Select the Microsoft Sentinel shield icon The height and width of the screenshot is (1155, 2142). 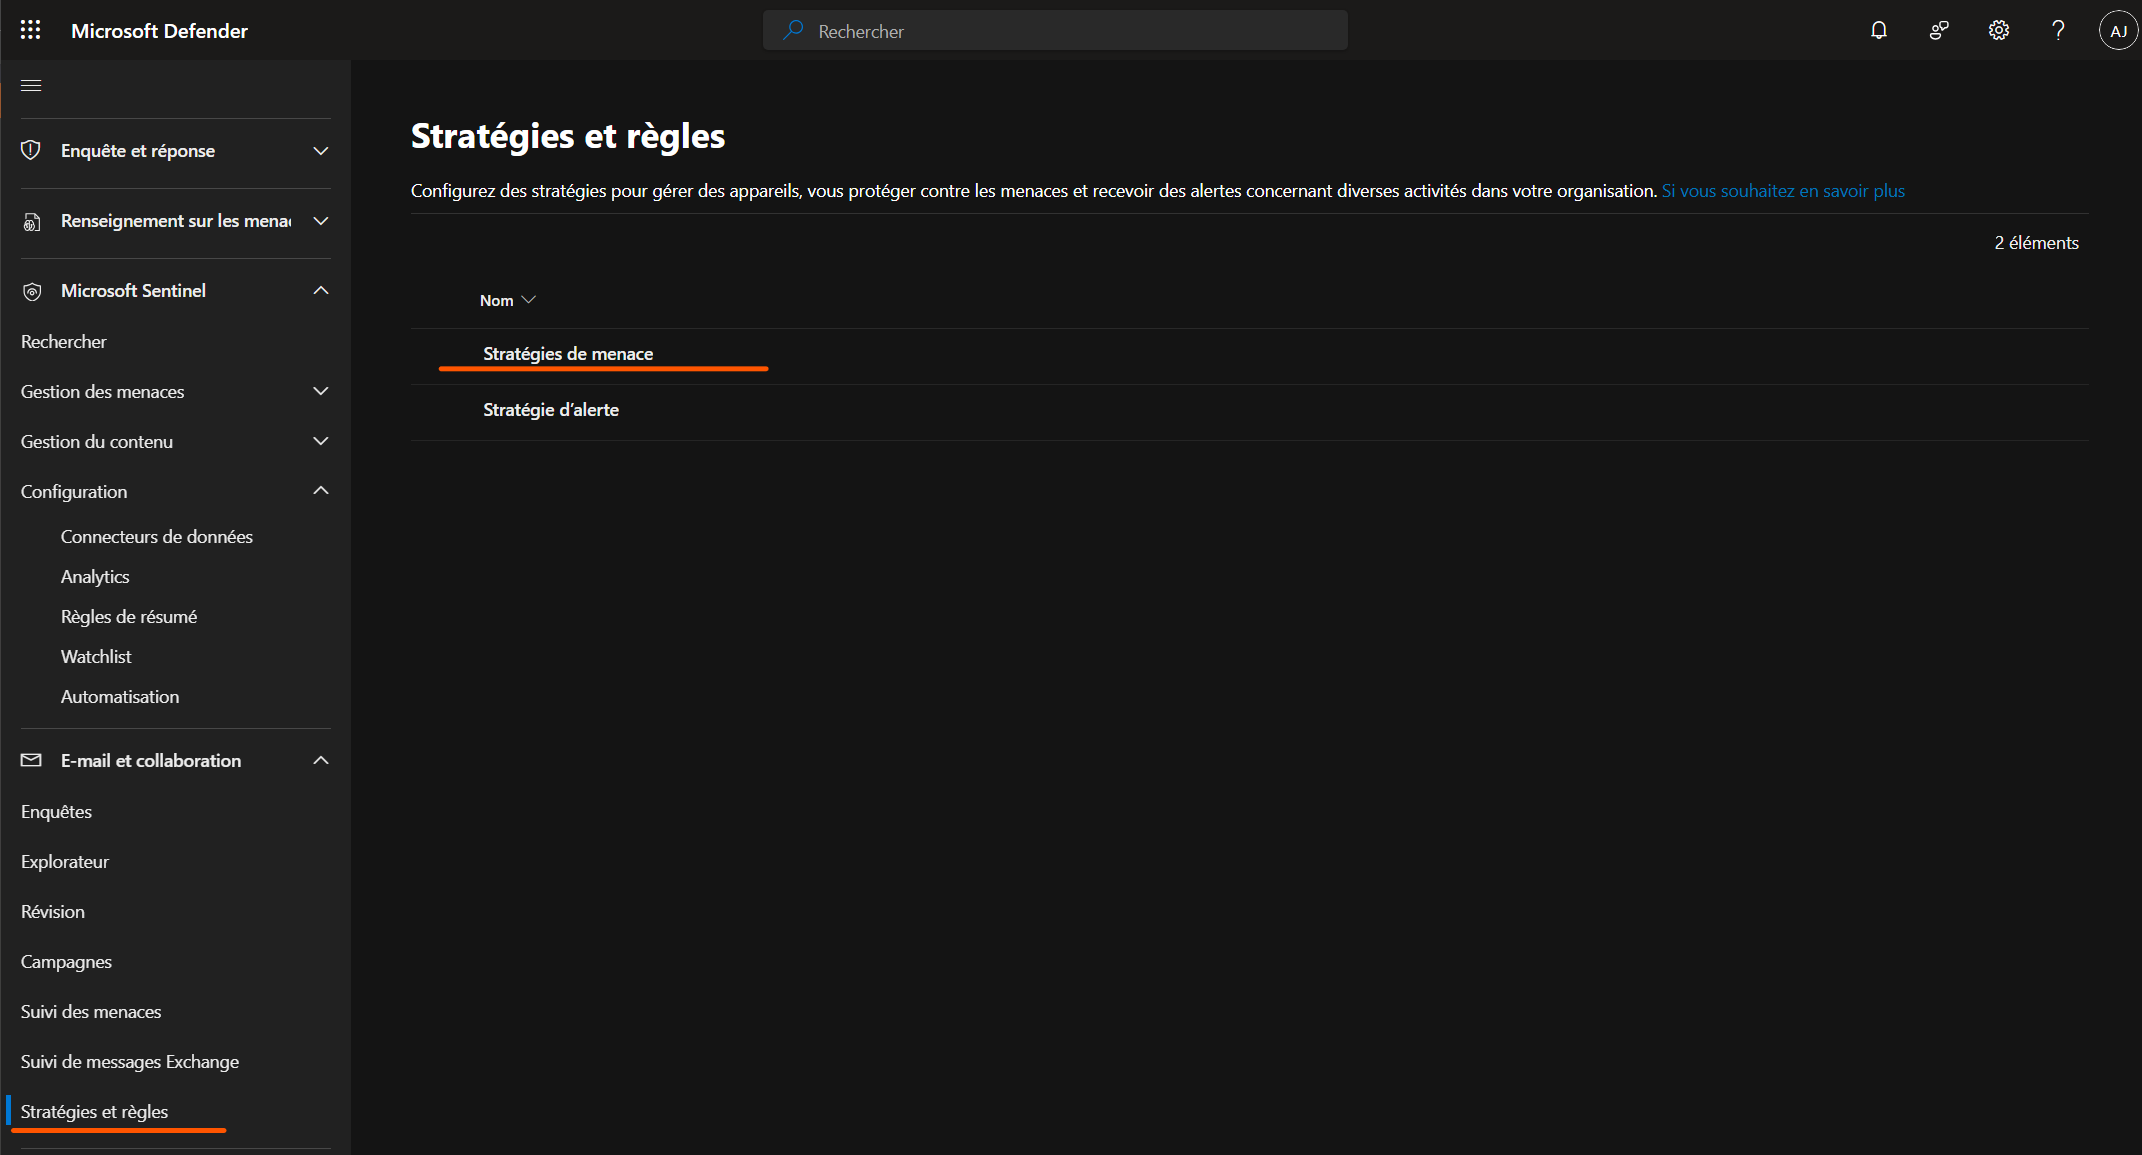pyautogui.click(x=32, y=291)
